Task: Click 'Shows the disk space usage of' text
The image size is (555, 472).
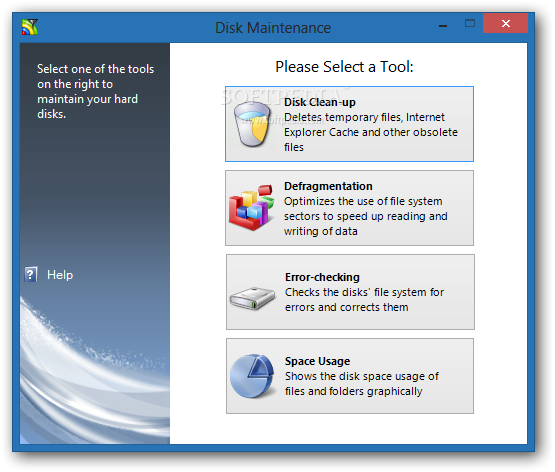Action: (362, 376)
